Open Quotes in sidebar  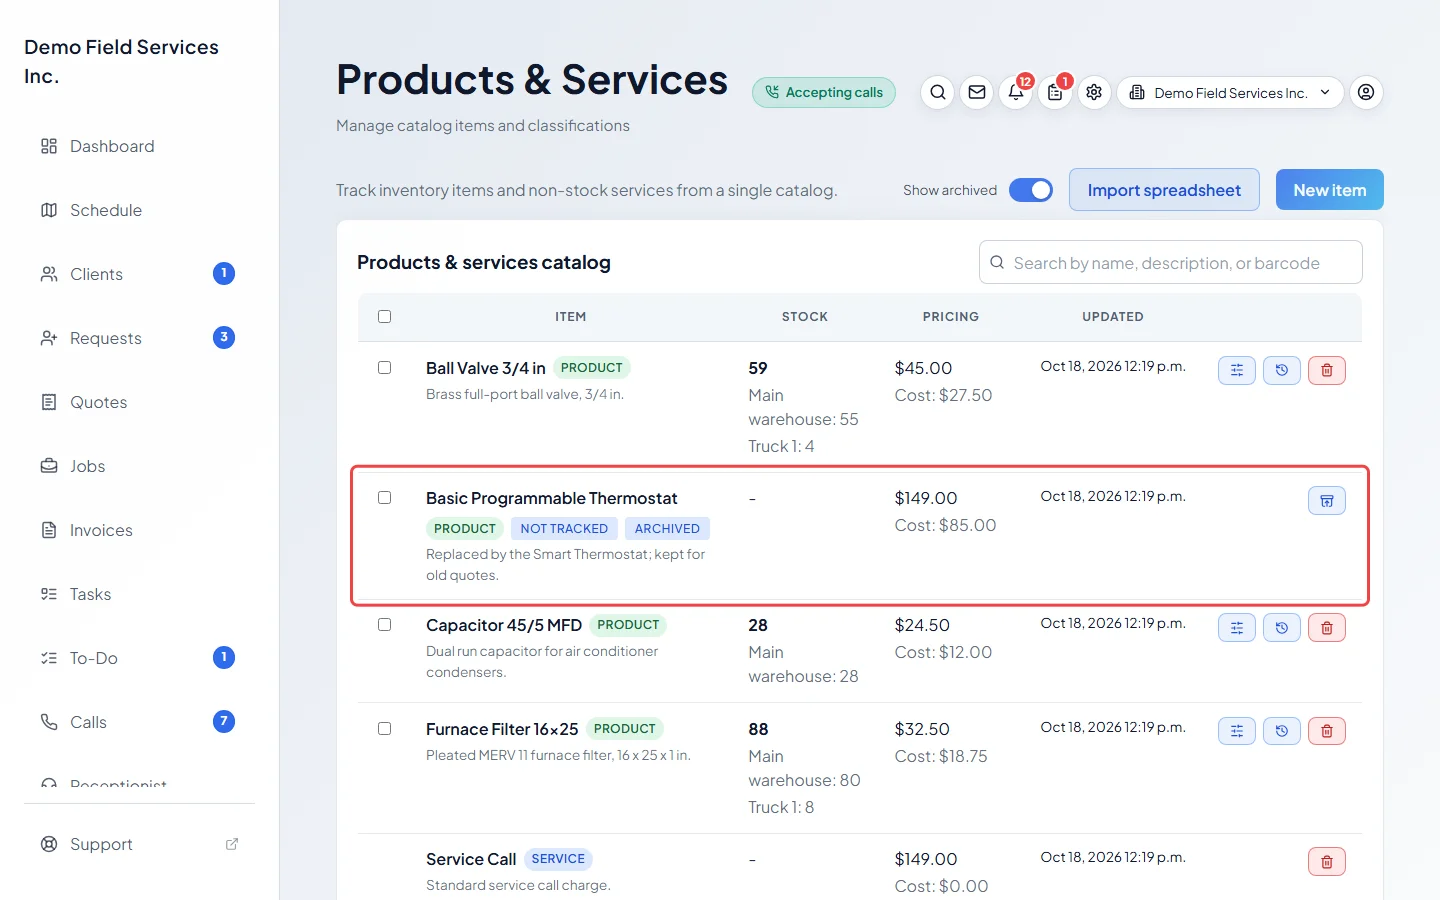click(x=139, y=402)
